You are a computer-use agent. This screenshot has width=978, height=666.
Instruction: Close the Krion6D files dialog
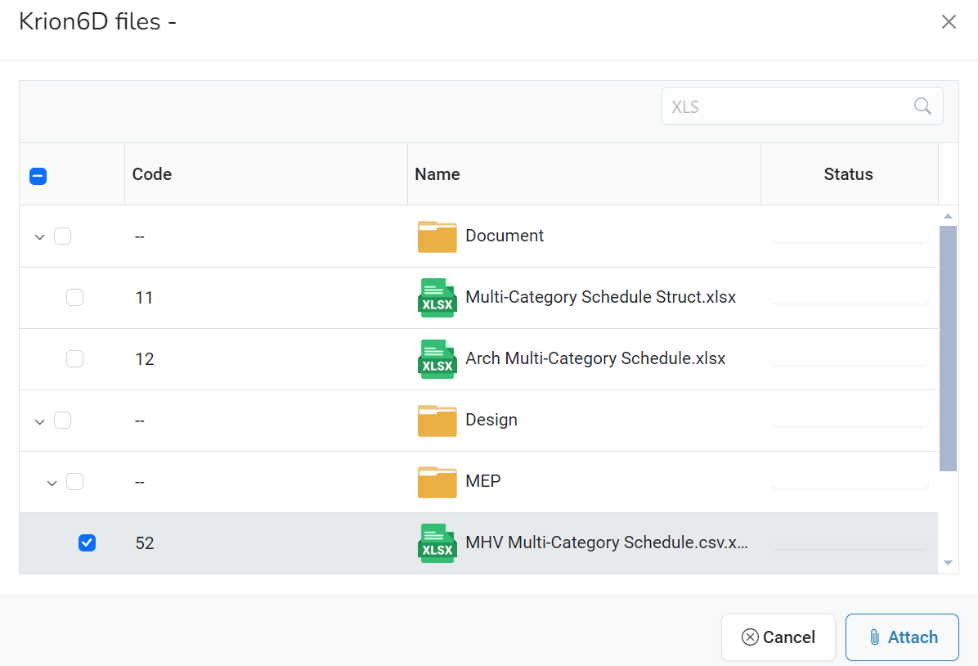(x=948, y=22)
